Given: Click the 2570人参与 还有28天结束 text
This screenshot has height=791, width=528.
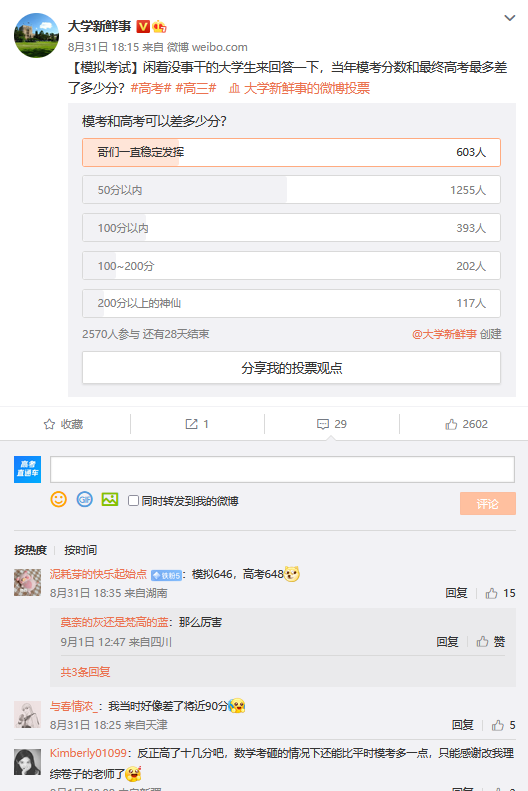Looking at the screenshot, I should click(x=146, y=334).
